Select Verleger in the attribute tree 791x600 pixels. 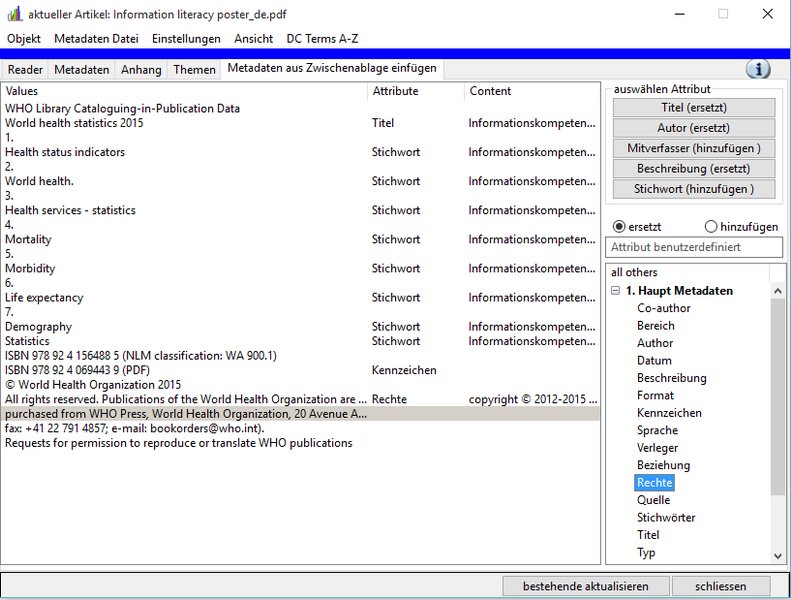point(657,448)
